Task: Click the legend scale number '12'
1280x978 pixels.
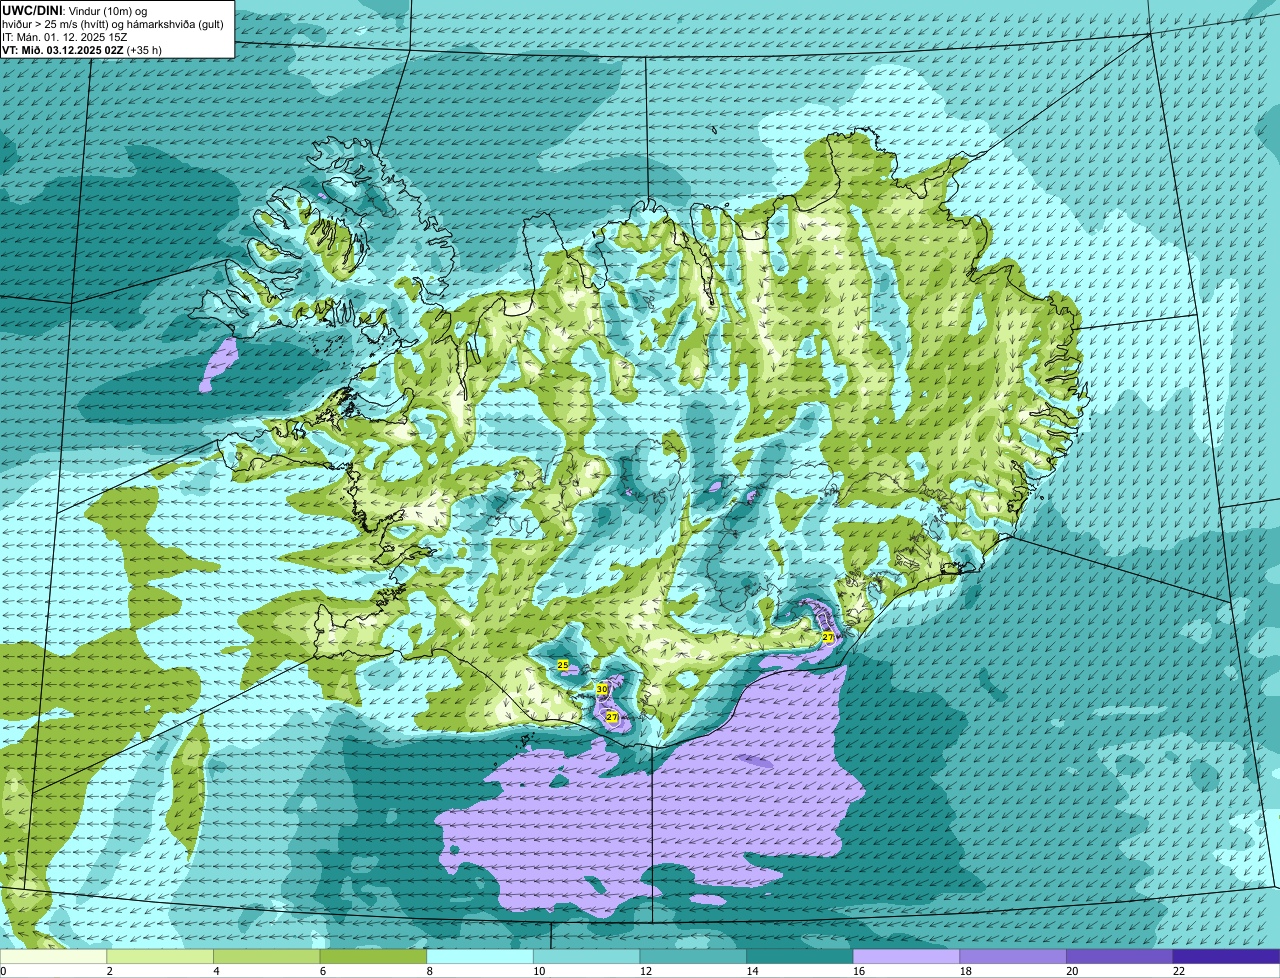Action: [646, 971]
